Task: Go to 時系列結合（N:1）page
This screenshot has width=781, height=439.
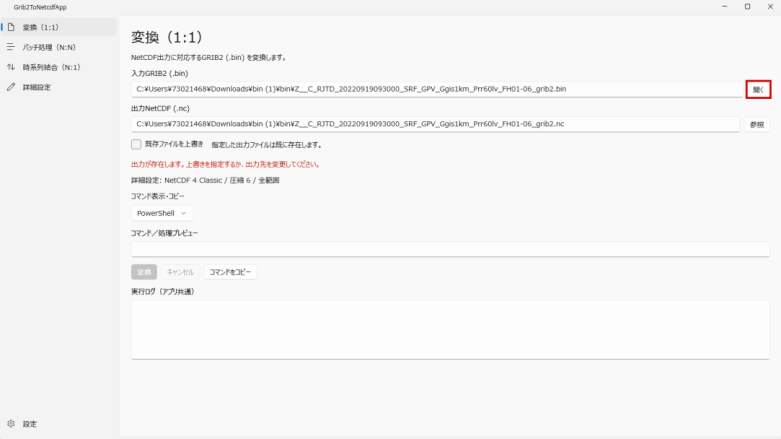Action: (x=59, y=67)
